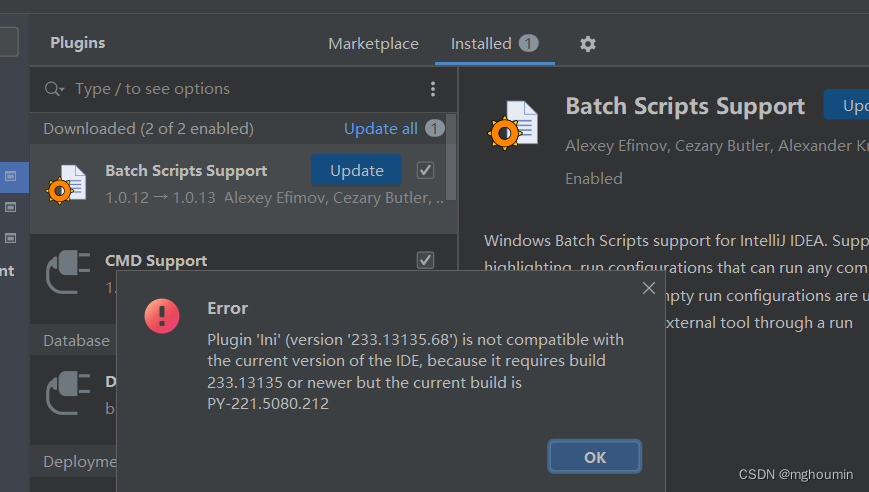Click version text 1.0.12 → 1.0.13

(160, 198)
